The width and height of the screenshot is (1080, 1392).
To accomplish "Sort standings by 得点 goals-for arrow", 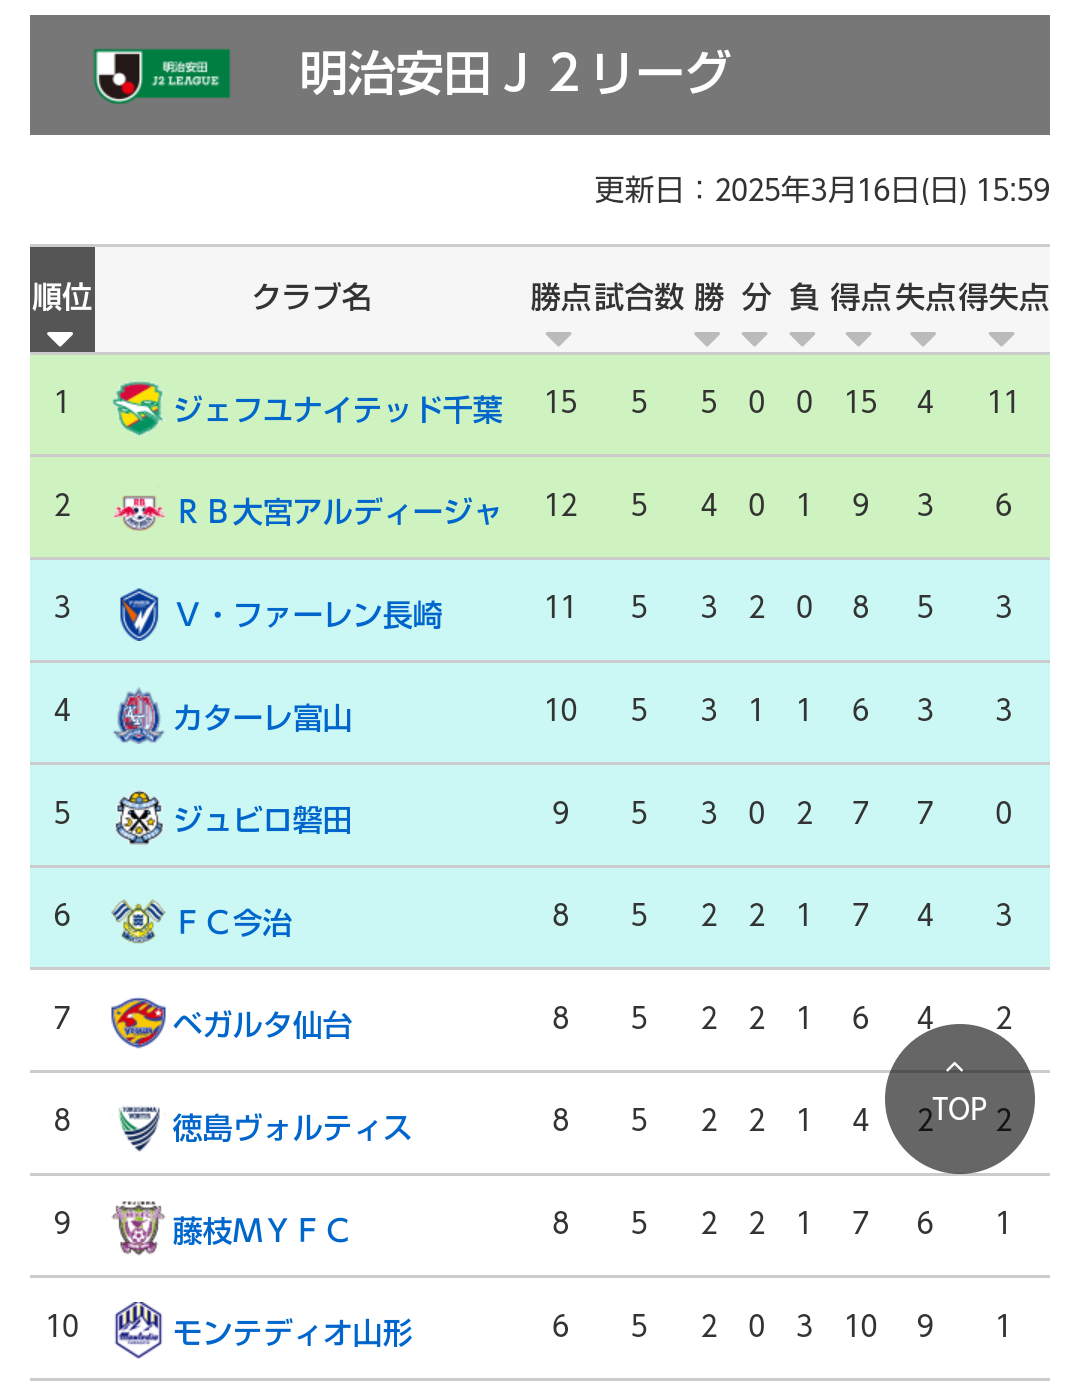I will (x=859, y=339).
